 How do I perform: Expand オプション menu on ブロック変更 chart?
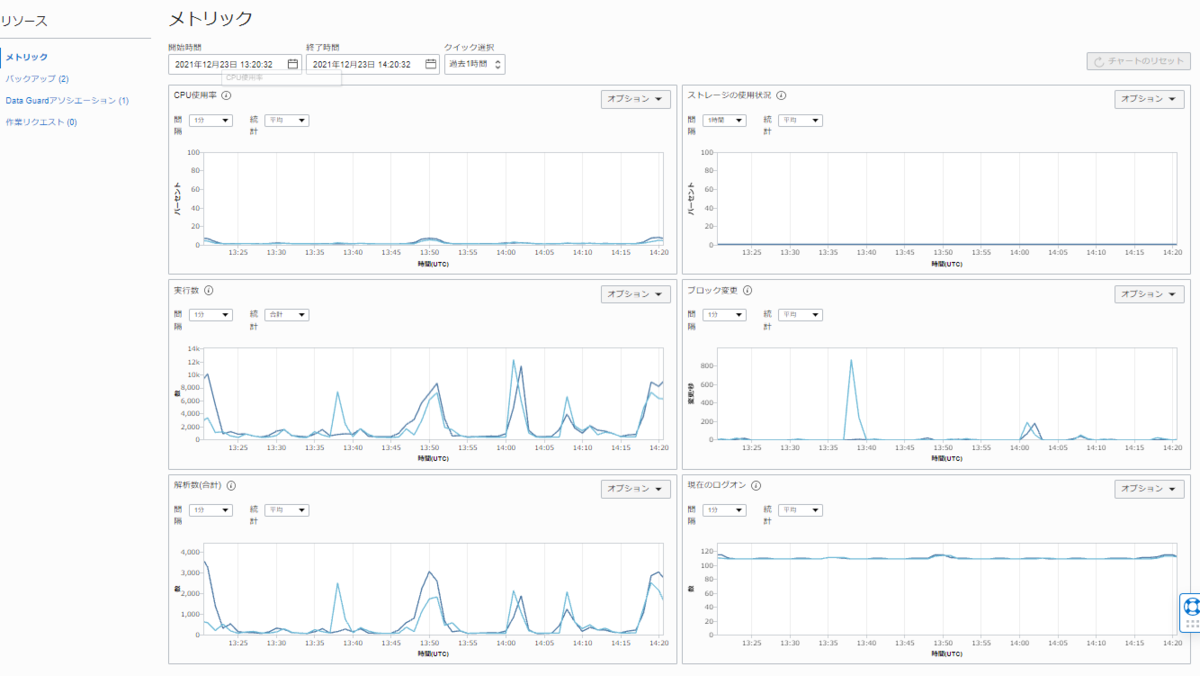[1149, 294]
